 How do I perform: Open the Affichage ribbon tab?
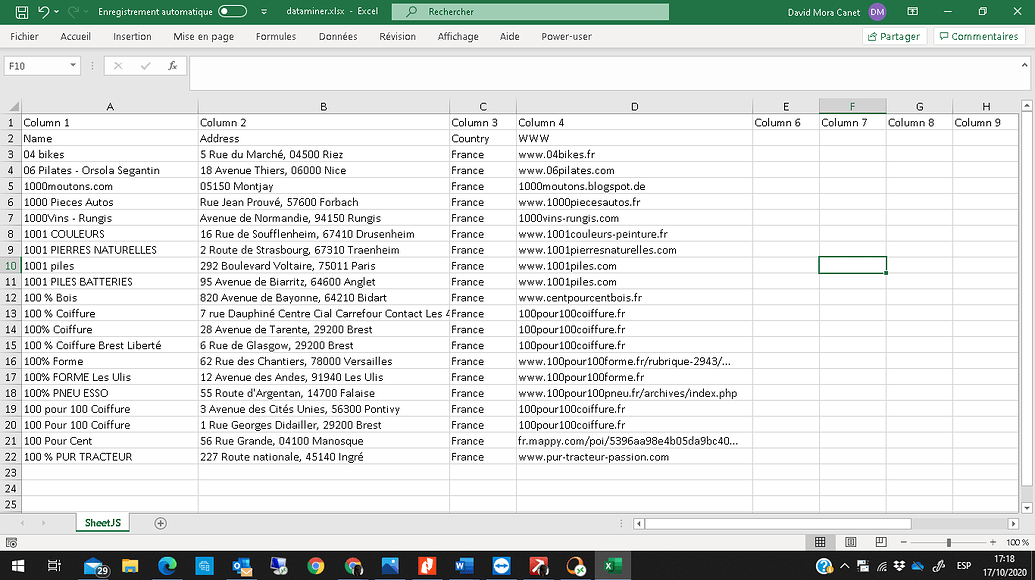pos(458,36)
